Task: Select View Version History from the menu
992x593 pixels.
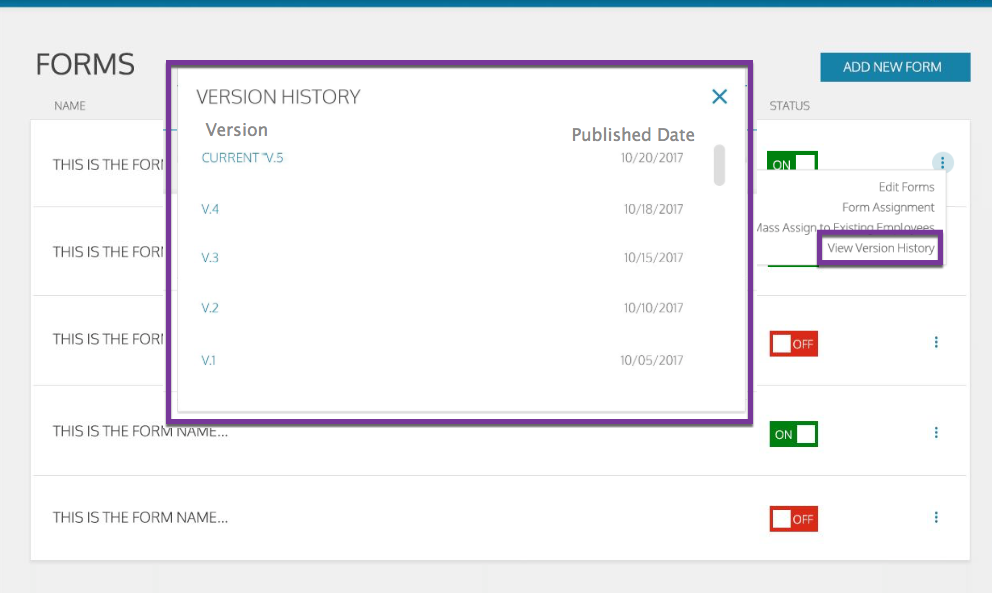Action: click(879, 247)
